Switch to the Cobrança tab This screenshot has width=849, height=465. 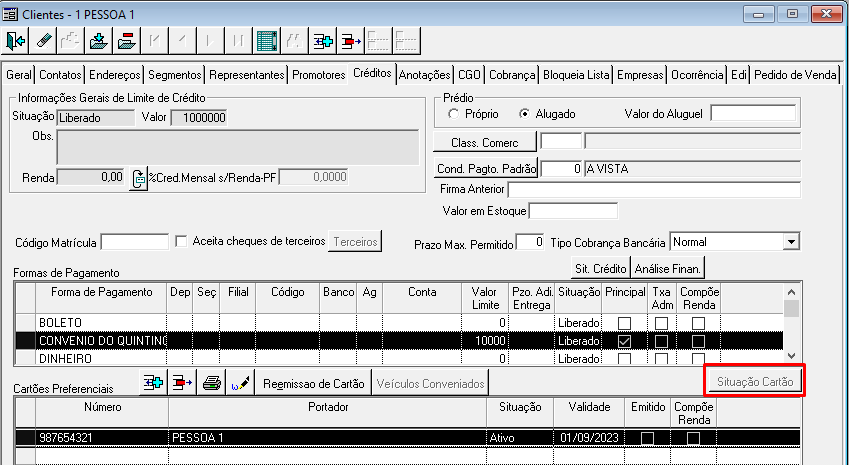[512, 75]
